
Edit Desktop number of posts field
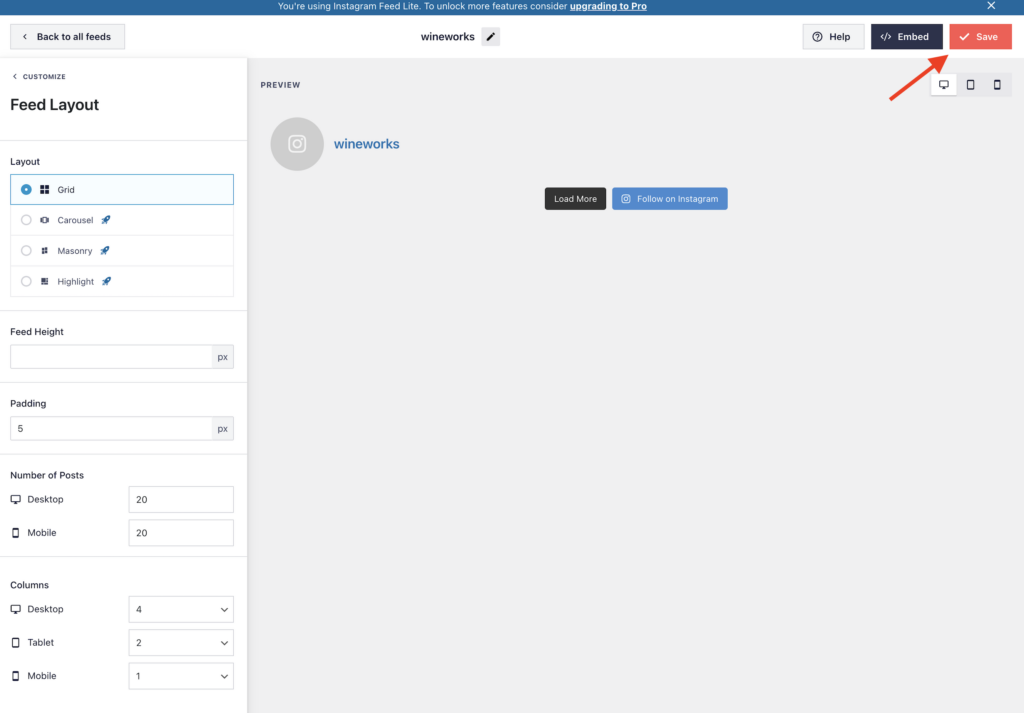tap(181, 499)
